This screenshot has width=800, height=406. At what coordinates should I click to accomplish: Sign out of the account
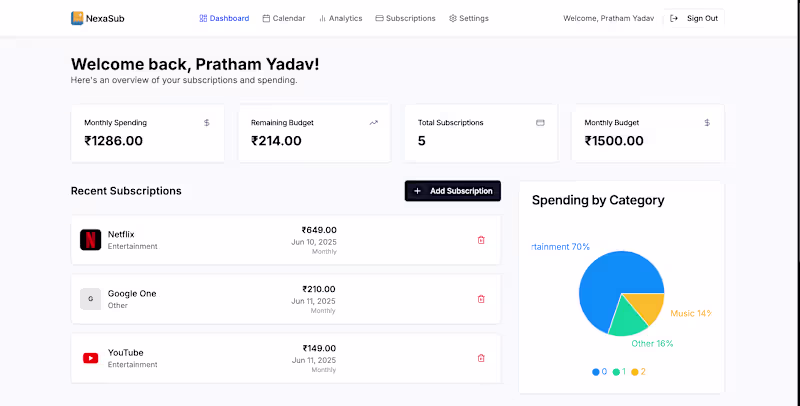pyautogui.click(x=694, y=18)
